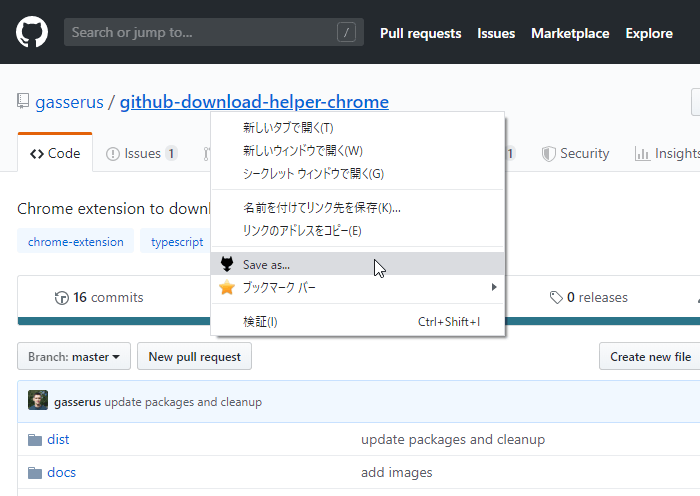Image resolution: width=700 pixels, height=496 pixels.
Task: Choose 検証(I) inspect menu entry
Action: (x=358, y=322)
